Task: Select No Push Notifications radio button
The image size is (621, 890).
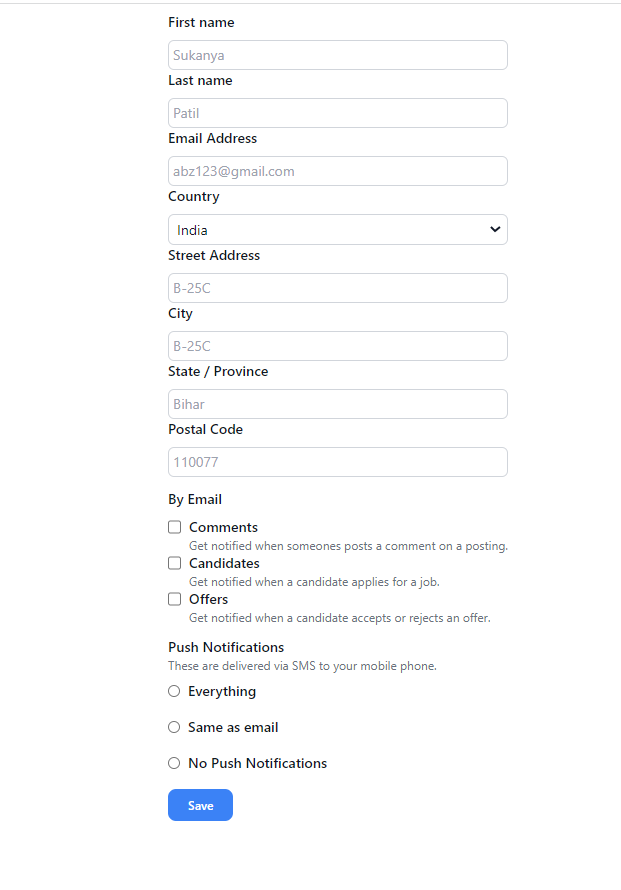Action: [174, 763]
